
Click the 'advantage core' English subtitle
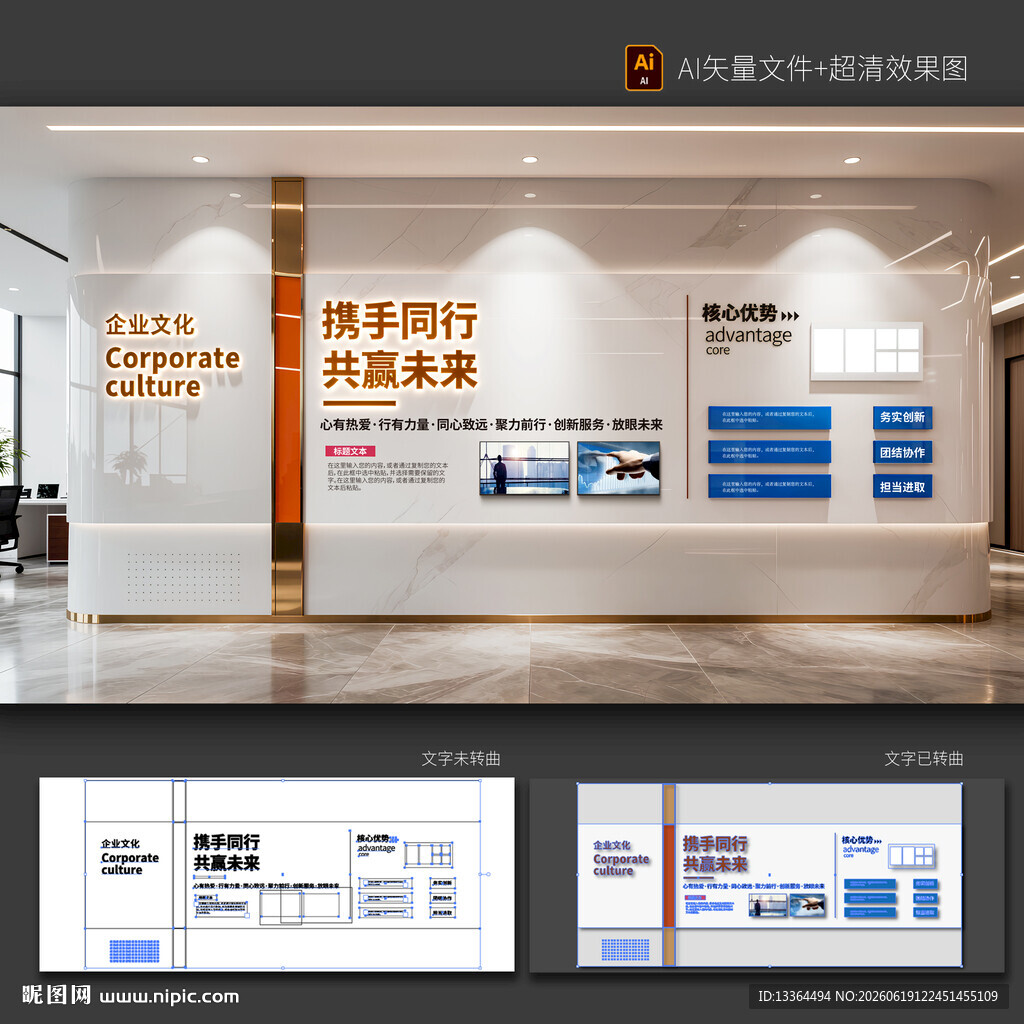748,341
